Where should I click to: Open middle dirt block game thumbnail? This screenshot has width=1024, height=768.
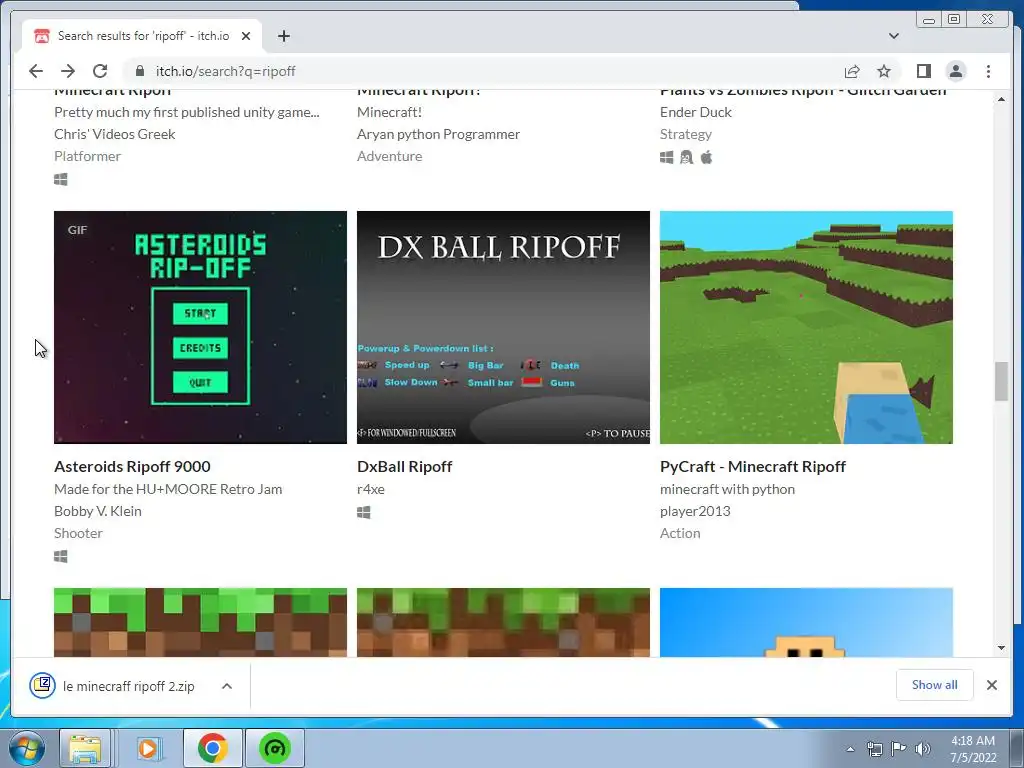click(x=504, y=622)
